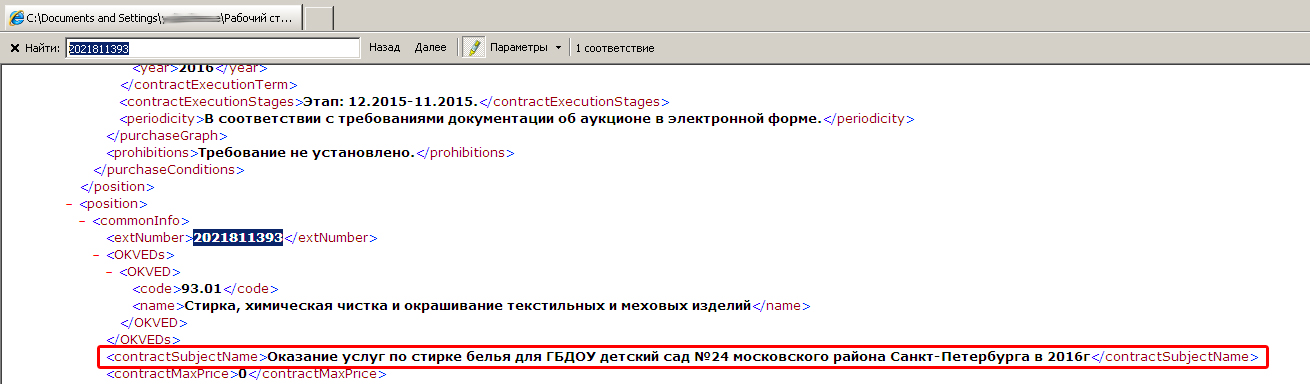Click the text 'Этап: 12.2015-11.2015.'
This screenshot has width=1310, height=384.
click(392, 102)
